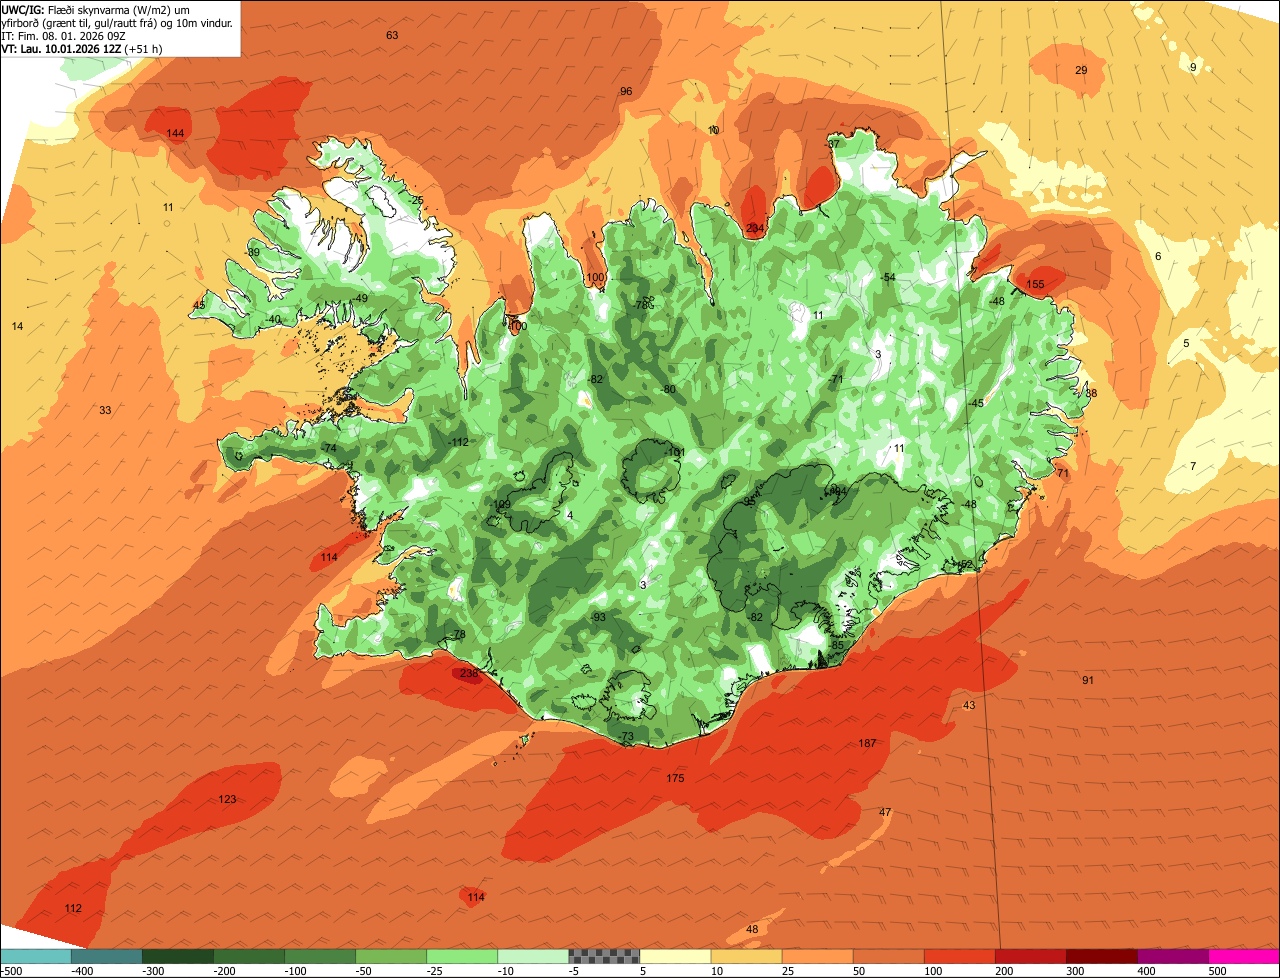Click the magenta swatch right of 500 label
This screenshot has width=1280, height=978.
click(1244, 956)
